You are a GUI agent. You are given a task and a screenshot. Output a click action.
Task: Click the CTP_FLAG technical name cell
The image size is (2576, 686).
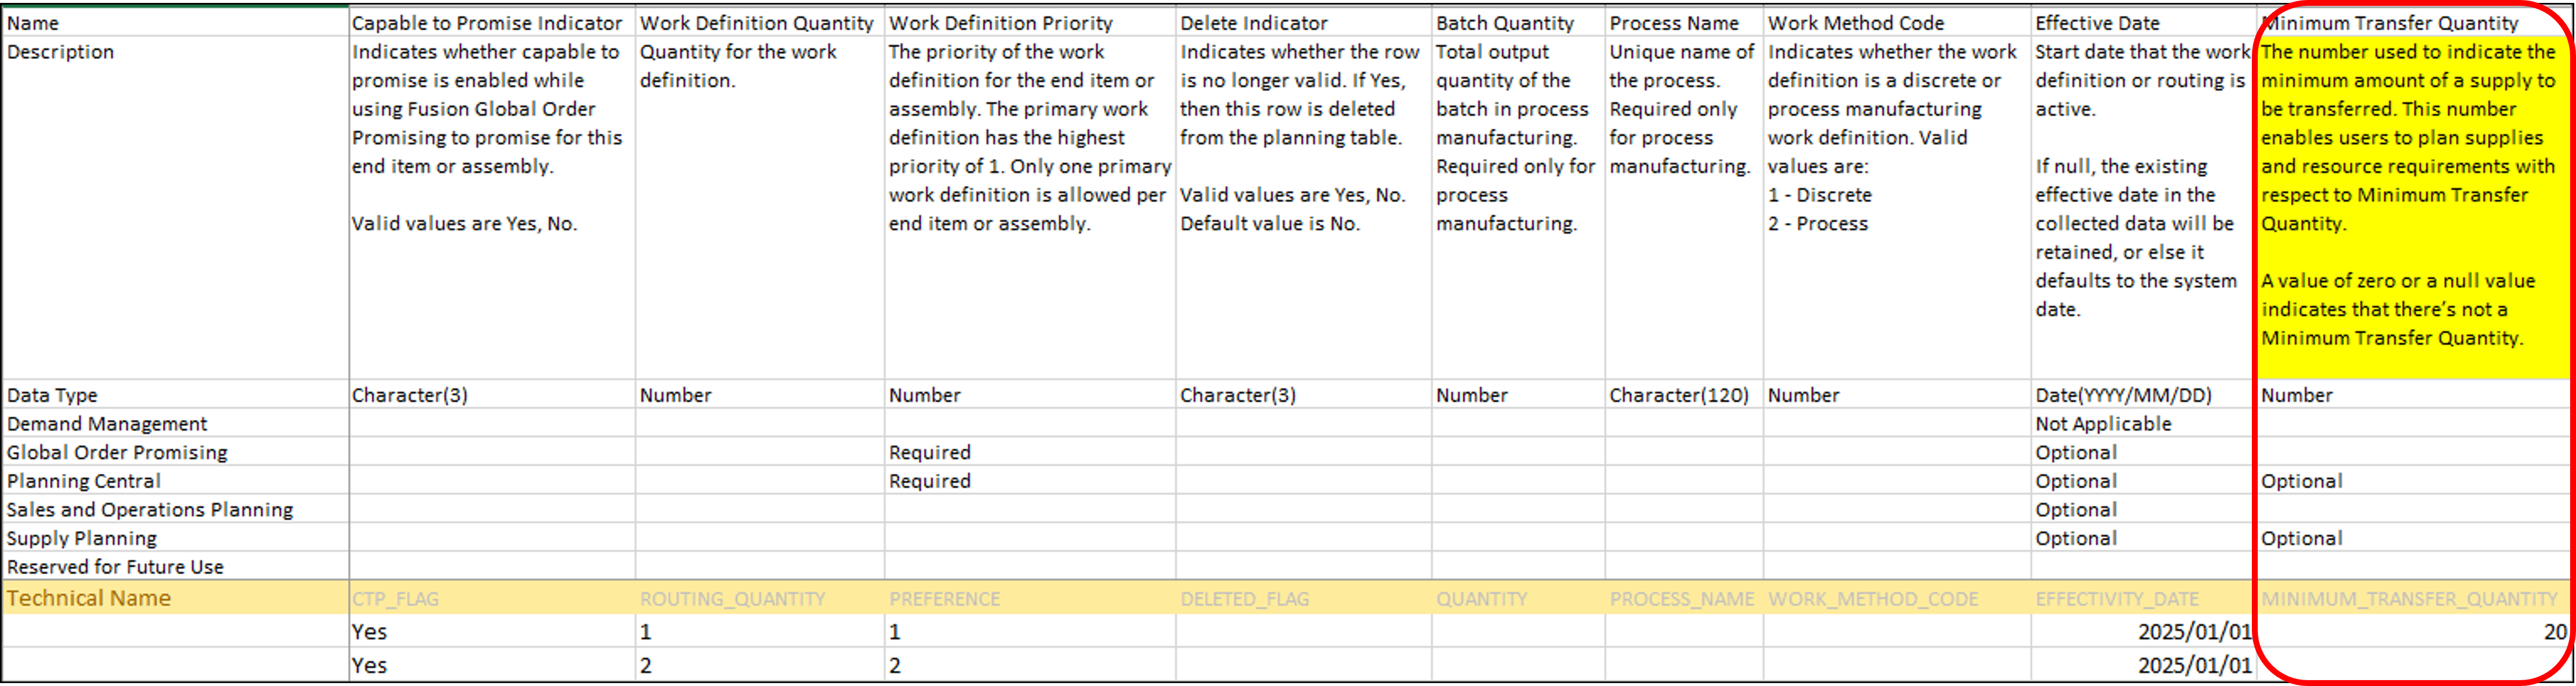tap(395, 599)
